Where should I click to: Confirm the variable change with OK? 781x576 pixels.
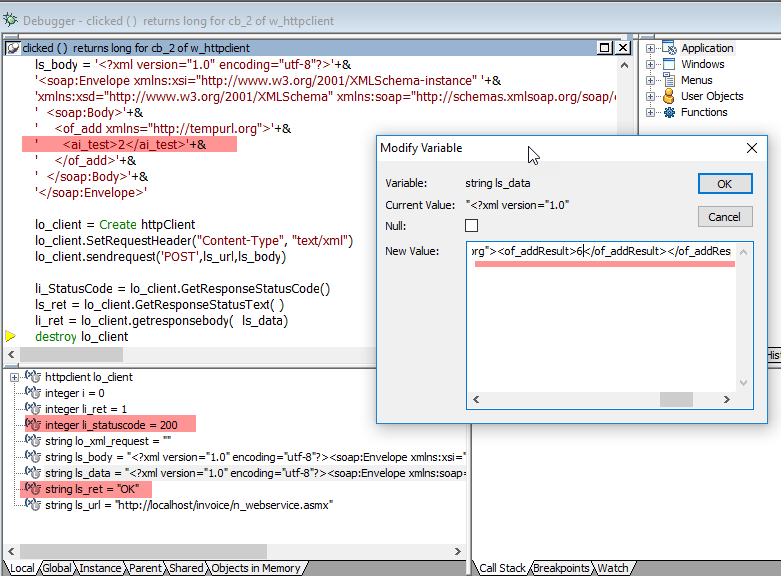tap(725, 184)
